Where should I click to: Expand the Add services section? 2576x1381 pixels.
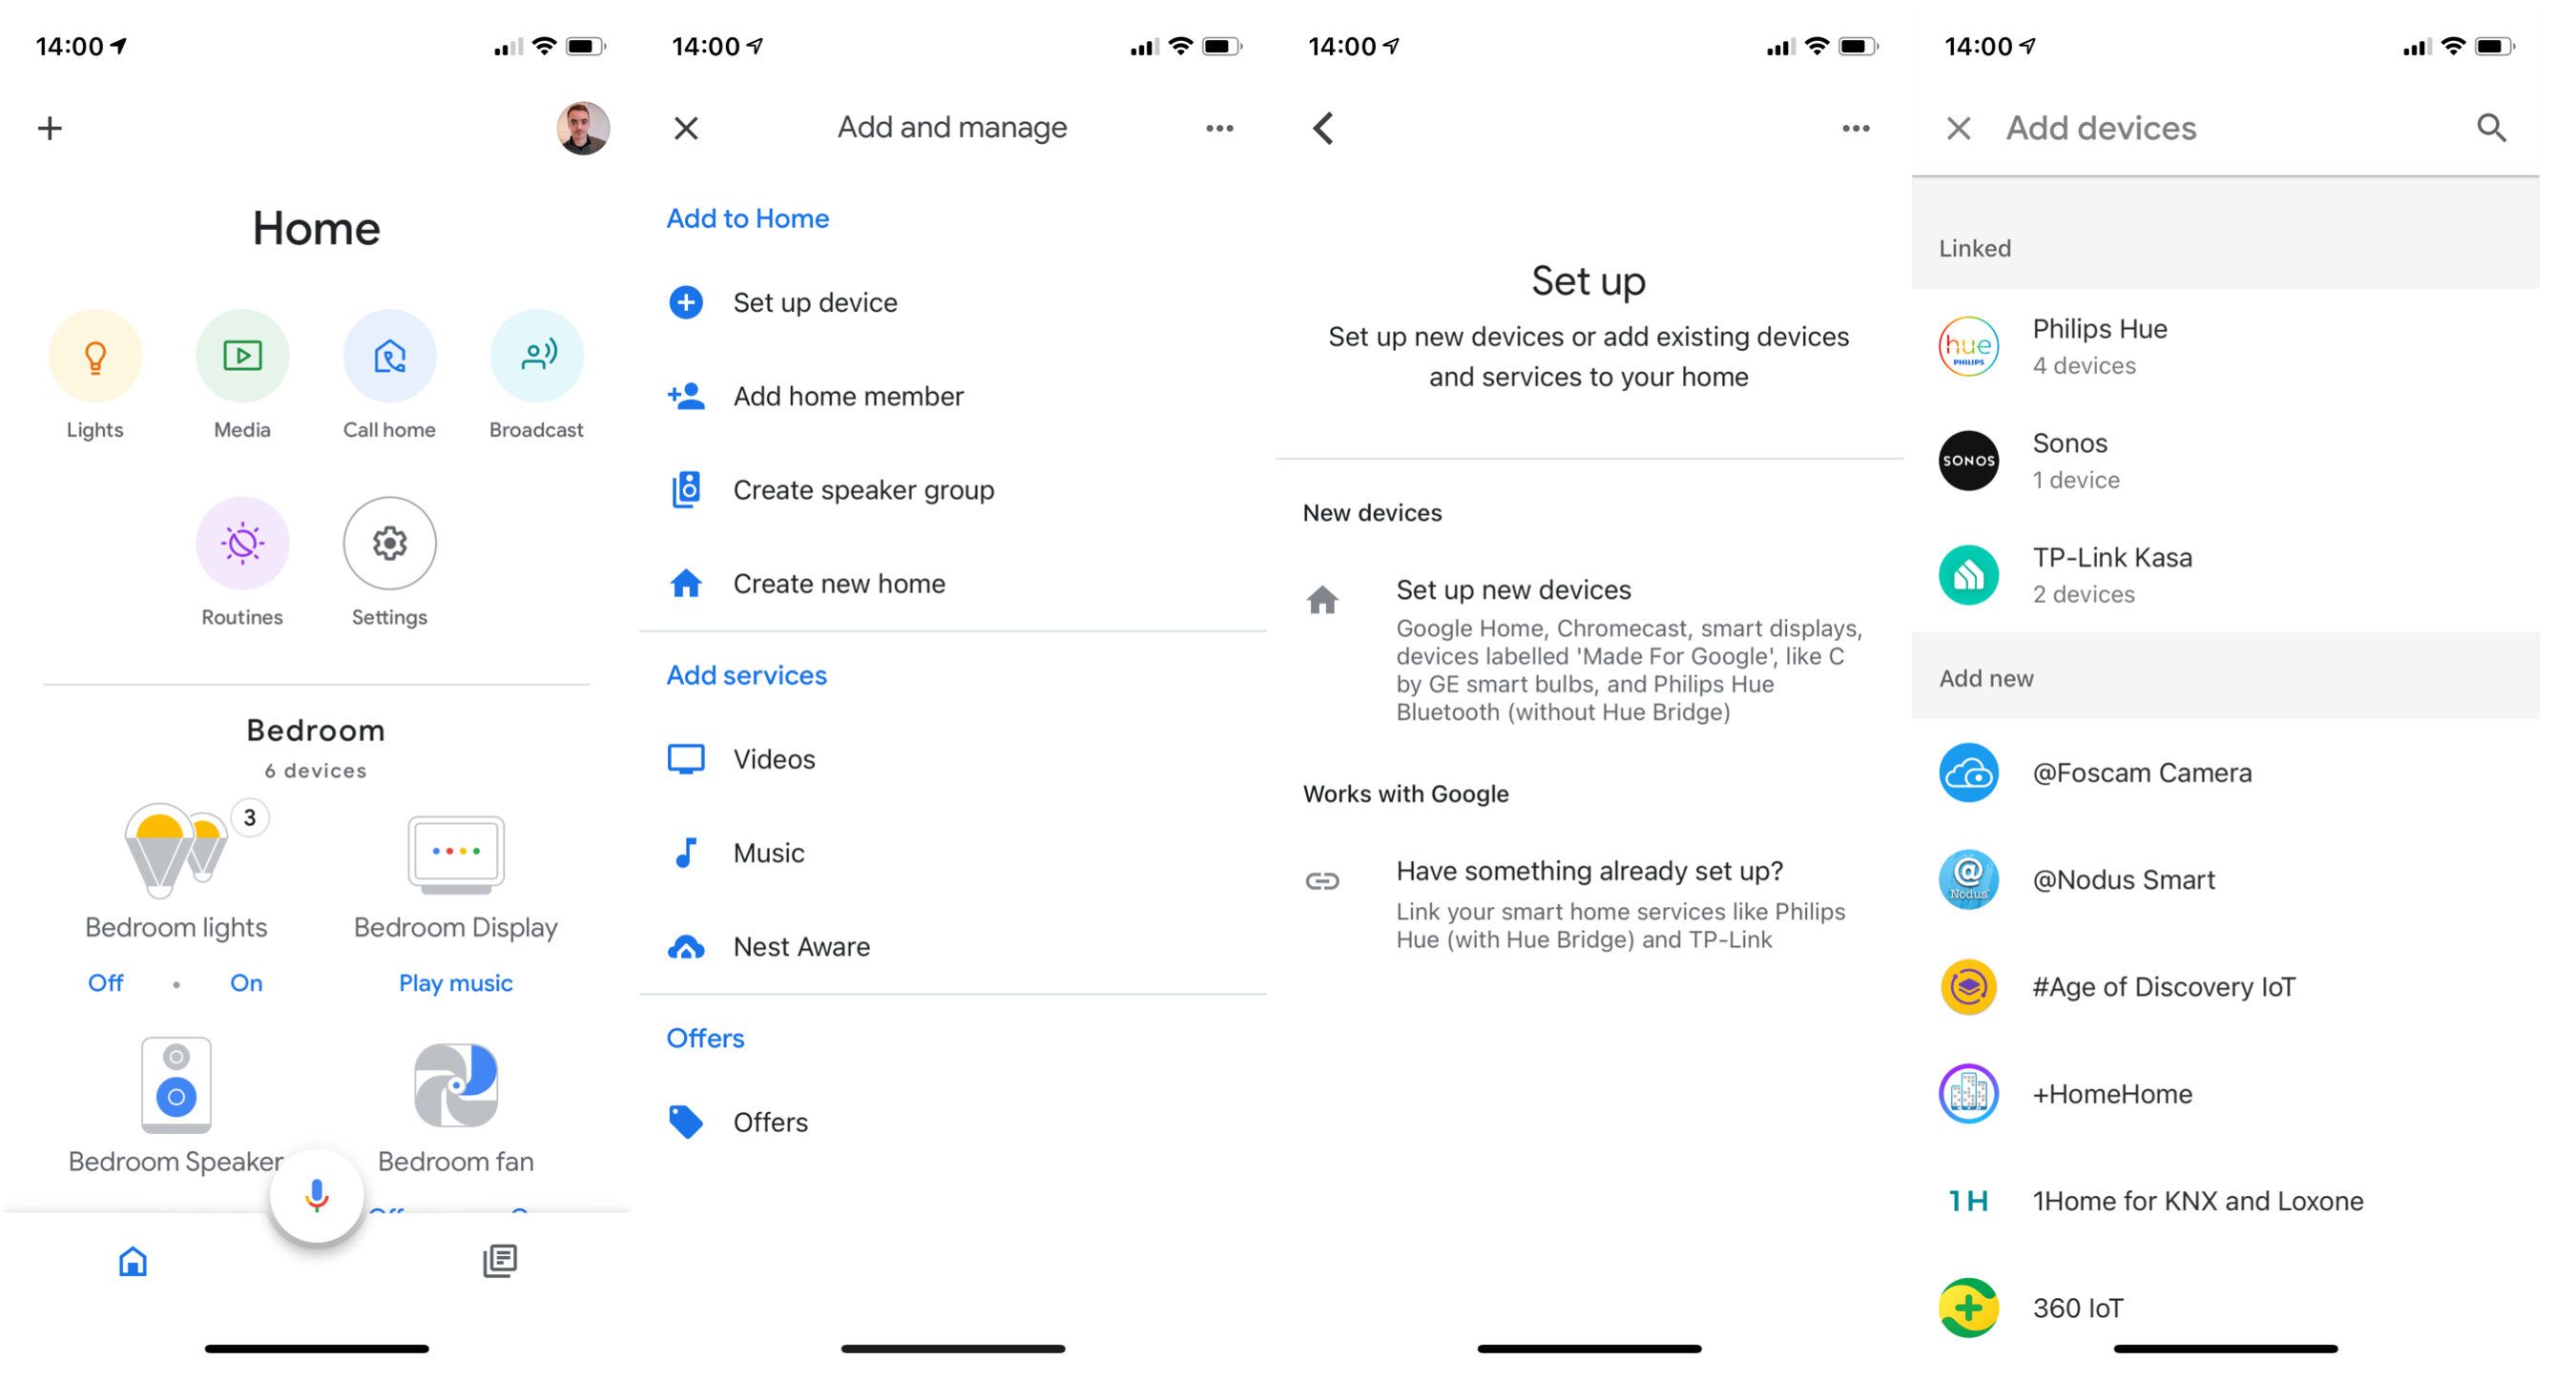point(744,674)
